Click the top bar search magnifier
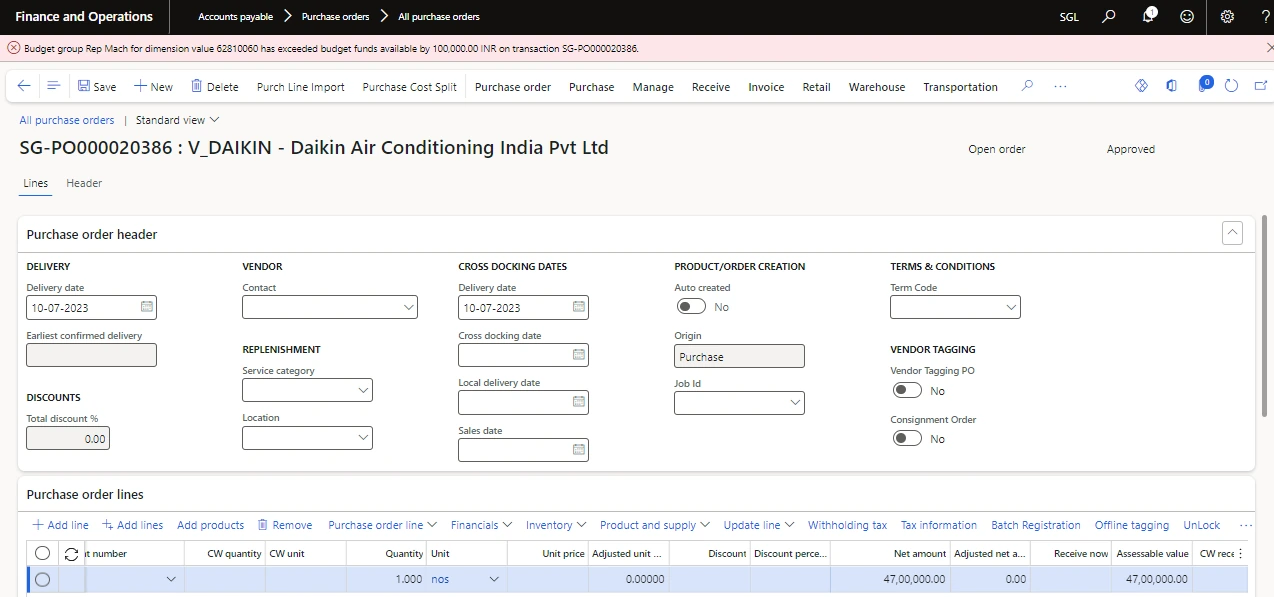The height and width of the screenshot is (597, 1274). [1108, 17]
